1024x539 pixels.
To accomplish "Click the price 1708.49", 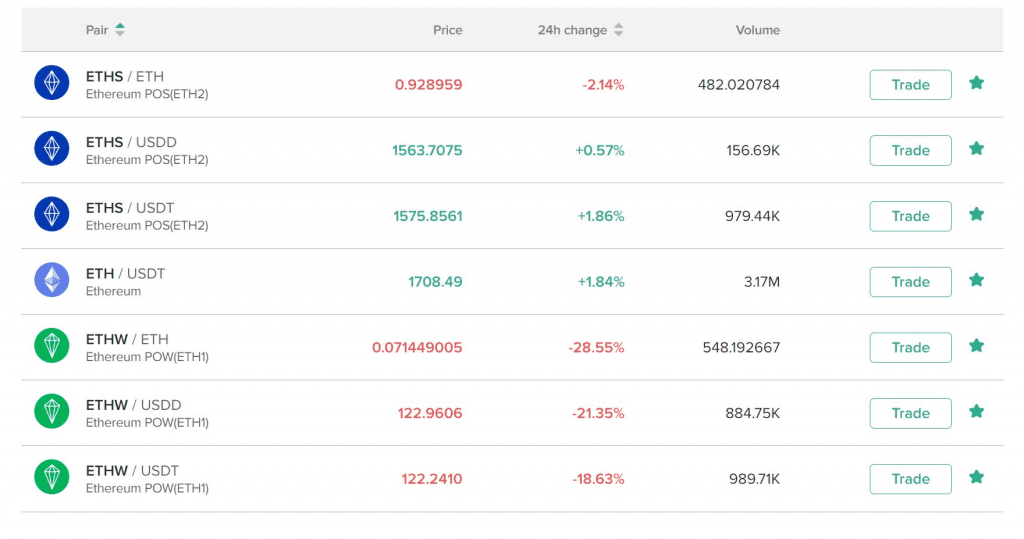I will (x=435, y=282).
